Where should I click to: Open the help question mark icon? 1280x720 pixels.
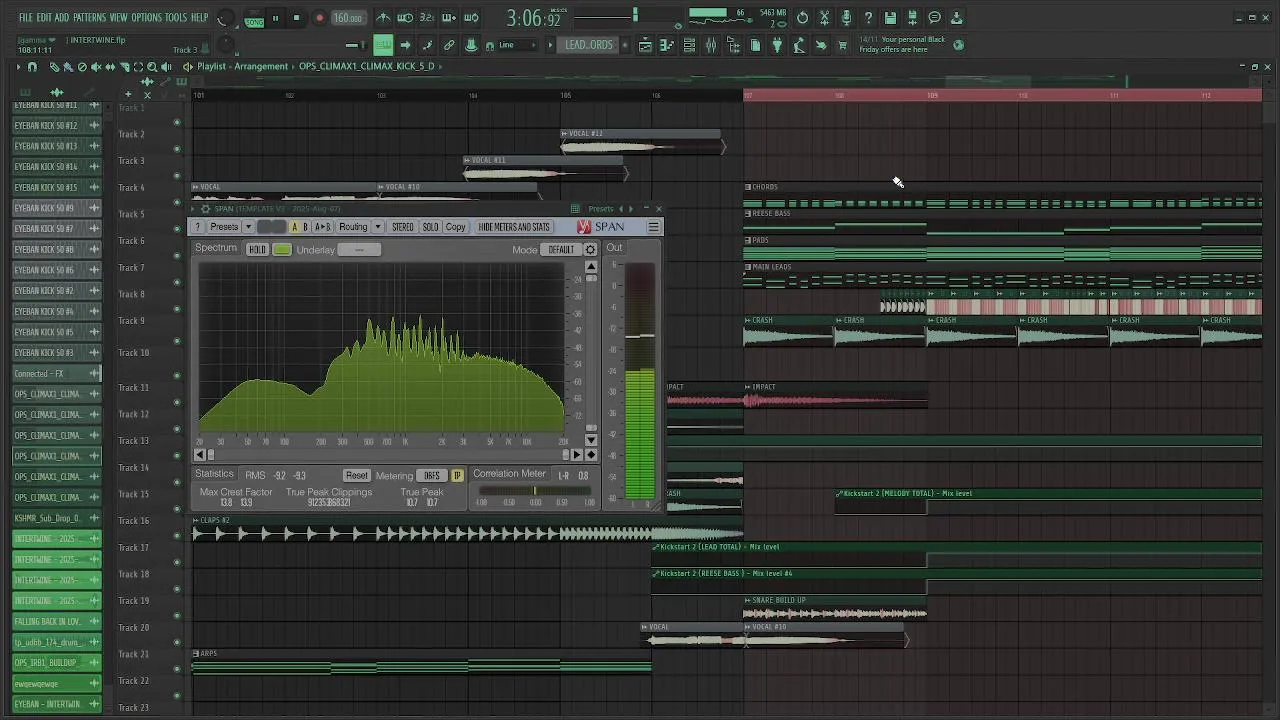click(x=868, y=17)
